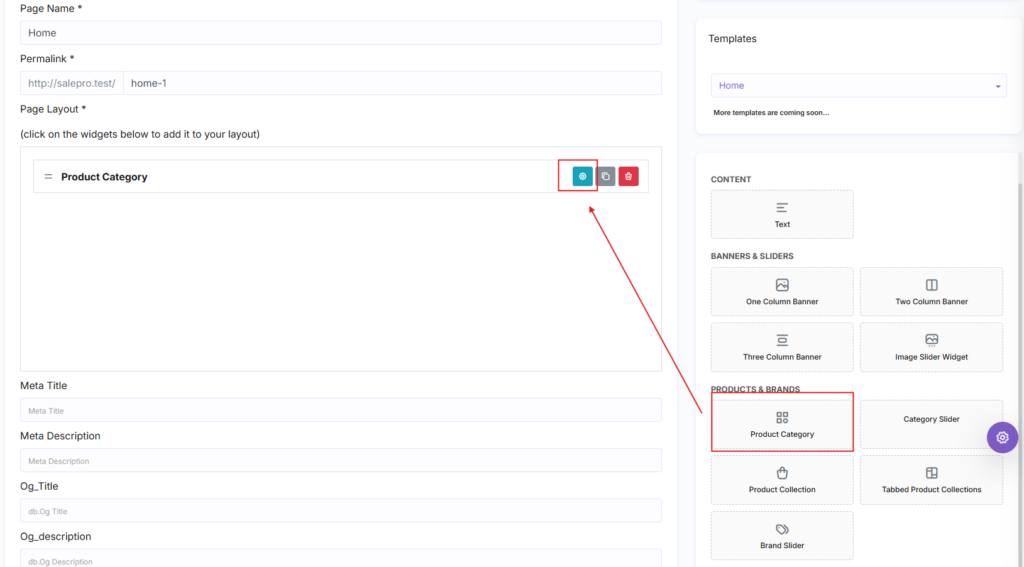Open the purple floating settings button
1024x567 pixels.
coord(1002,438)
